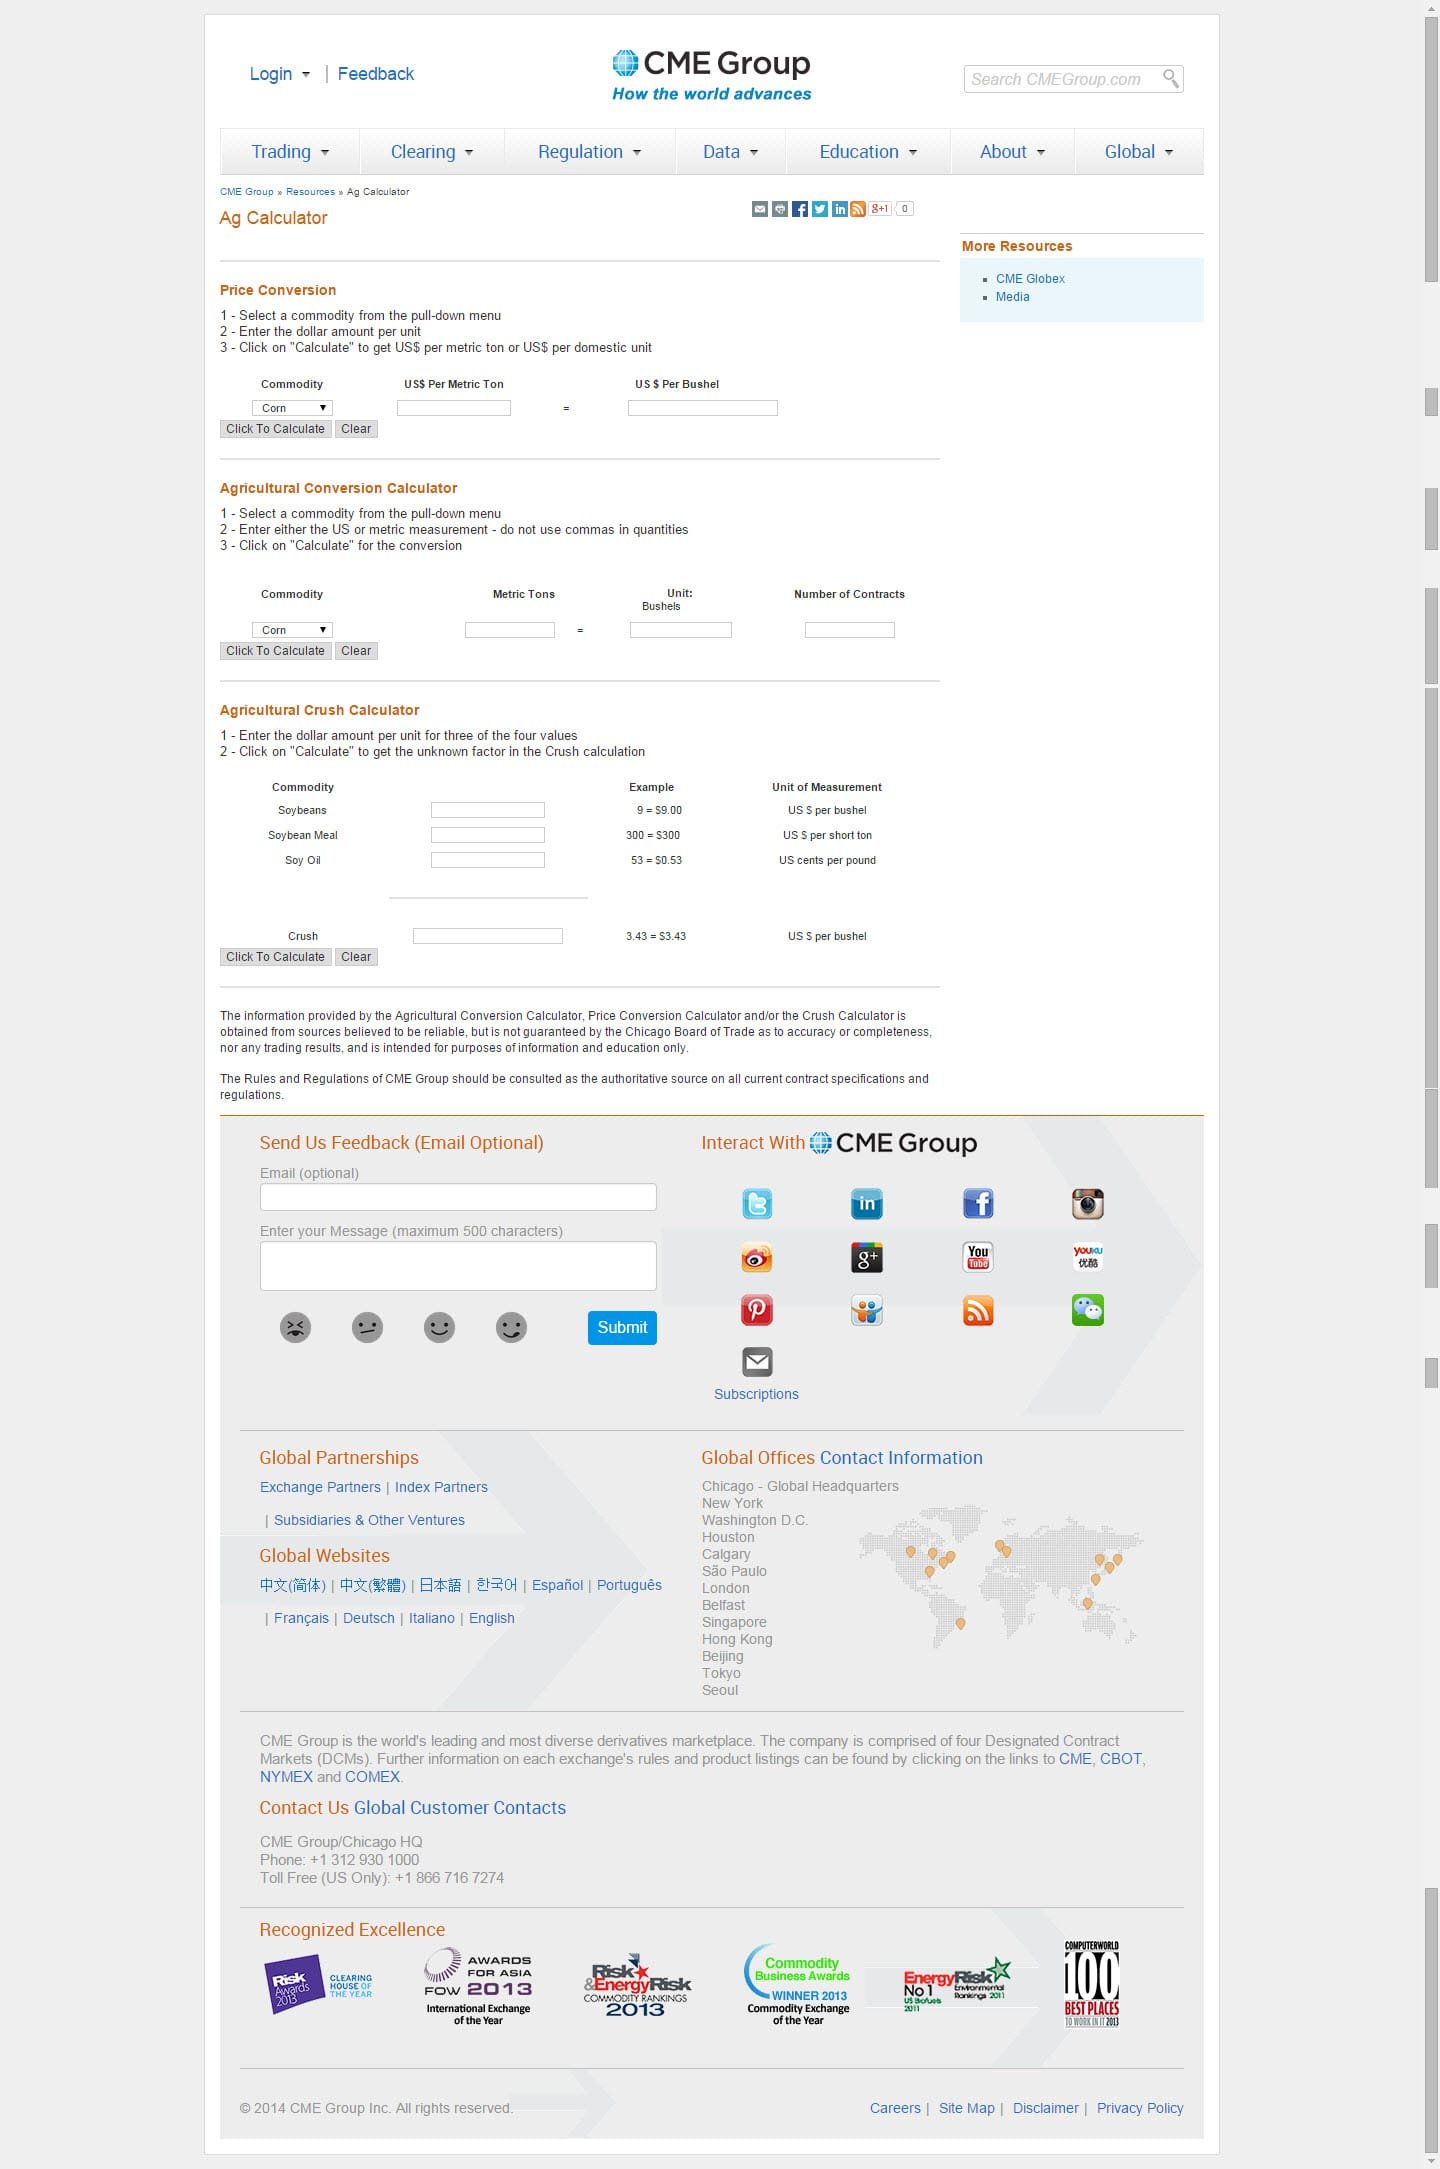
Task: Share the page via the small email icon
Action: pos(760,209)
